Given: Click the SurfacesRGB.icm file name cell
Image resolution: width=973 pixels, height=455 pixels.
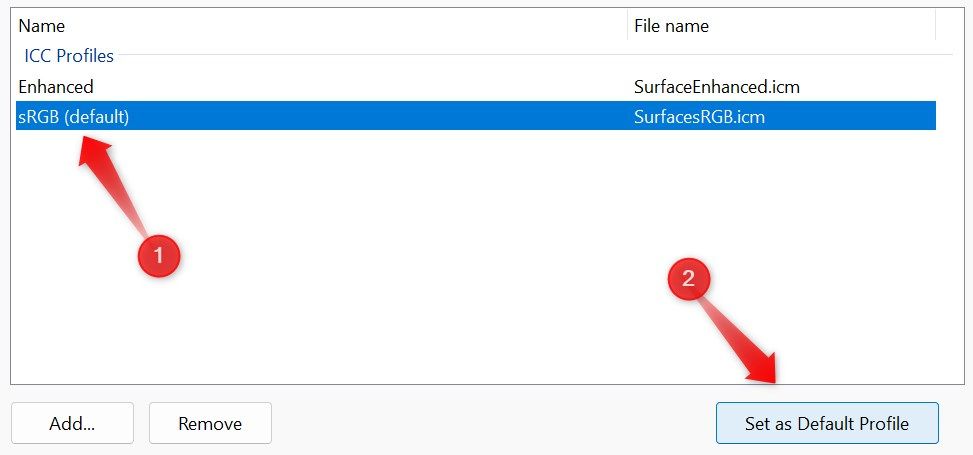Looking at the screenshot, I should (699, 116).
